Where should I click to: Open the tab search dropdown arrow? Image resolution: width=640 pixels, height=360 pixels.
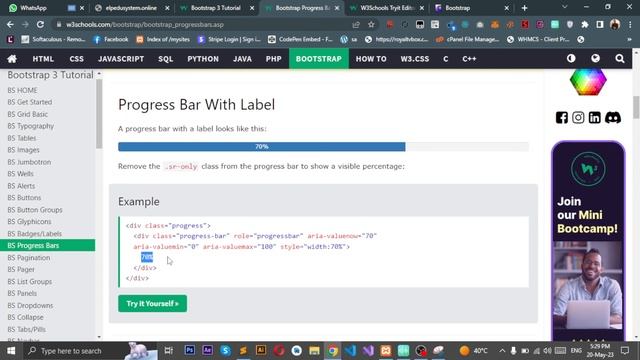point(564,7)
